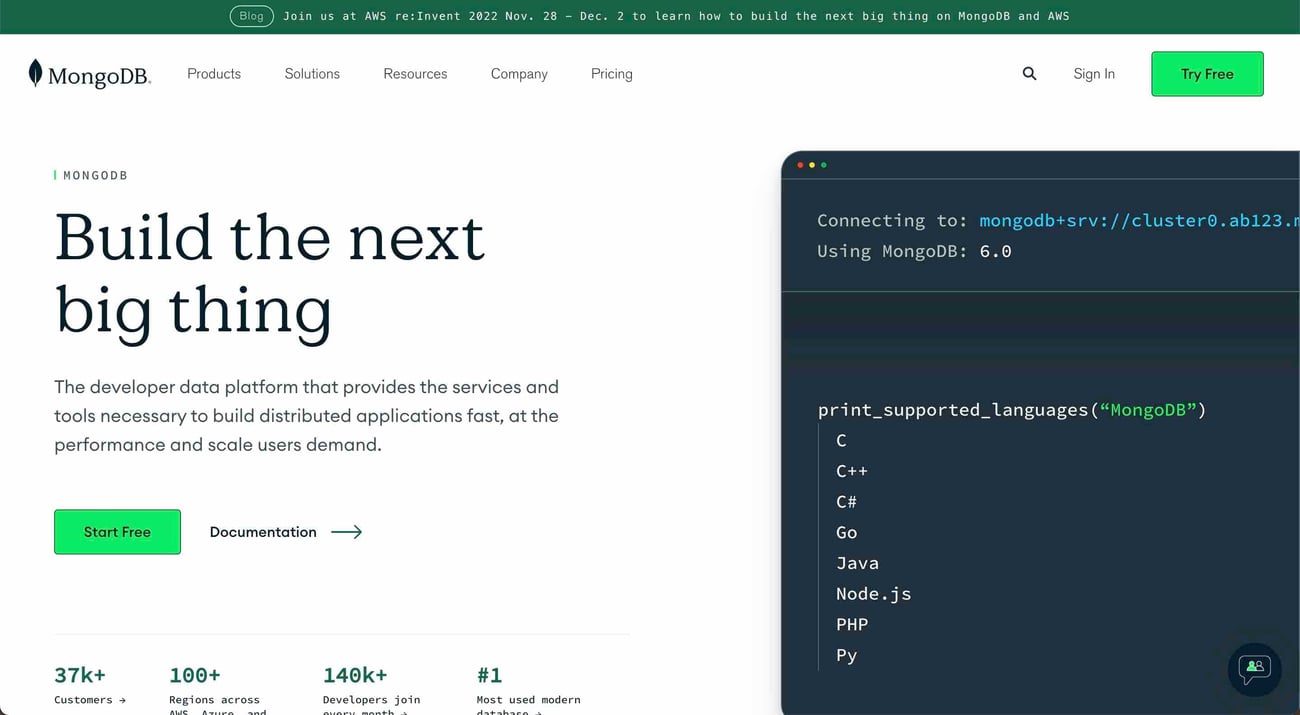
Task: Open the AWS re:Invent announcement banner
Action: tap(676, 16)
